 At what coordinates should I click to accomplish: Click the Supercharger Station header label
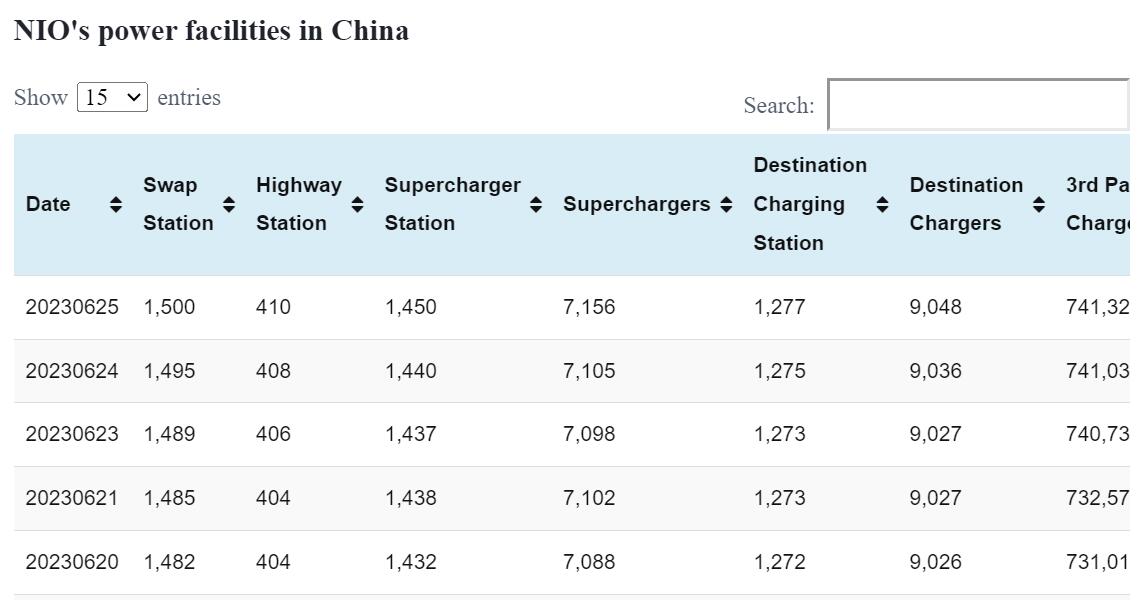(452, 204)
